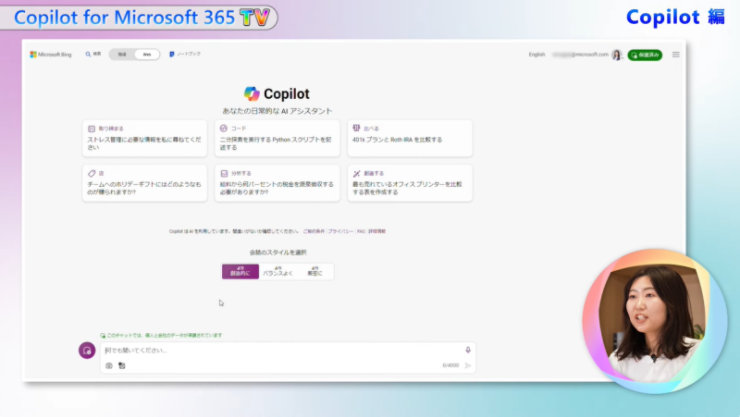
Task: Click the green data protection shield notice
Action: (x=161, y=335)
